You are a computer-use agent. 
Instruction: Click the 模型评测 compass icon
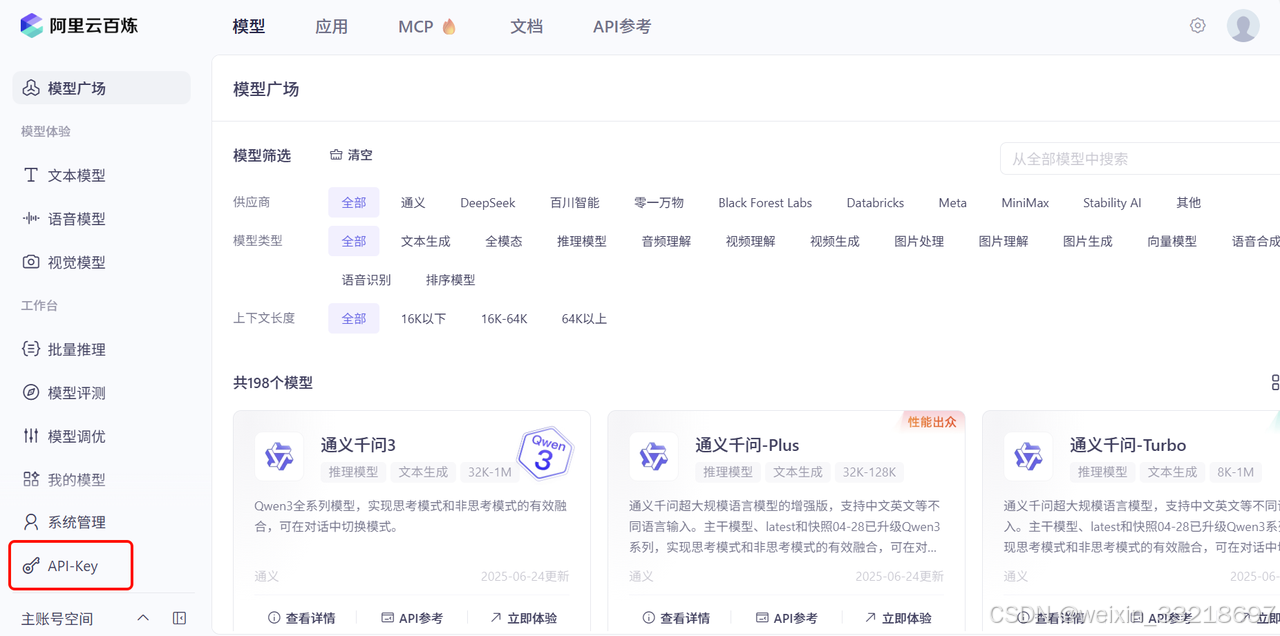pyautogui.click(x=31, y=393)
